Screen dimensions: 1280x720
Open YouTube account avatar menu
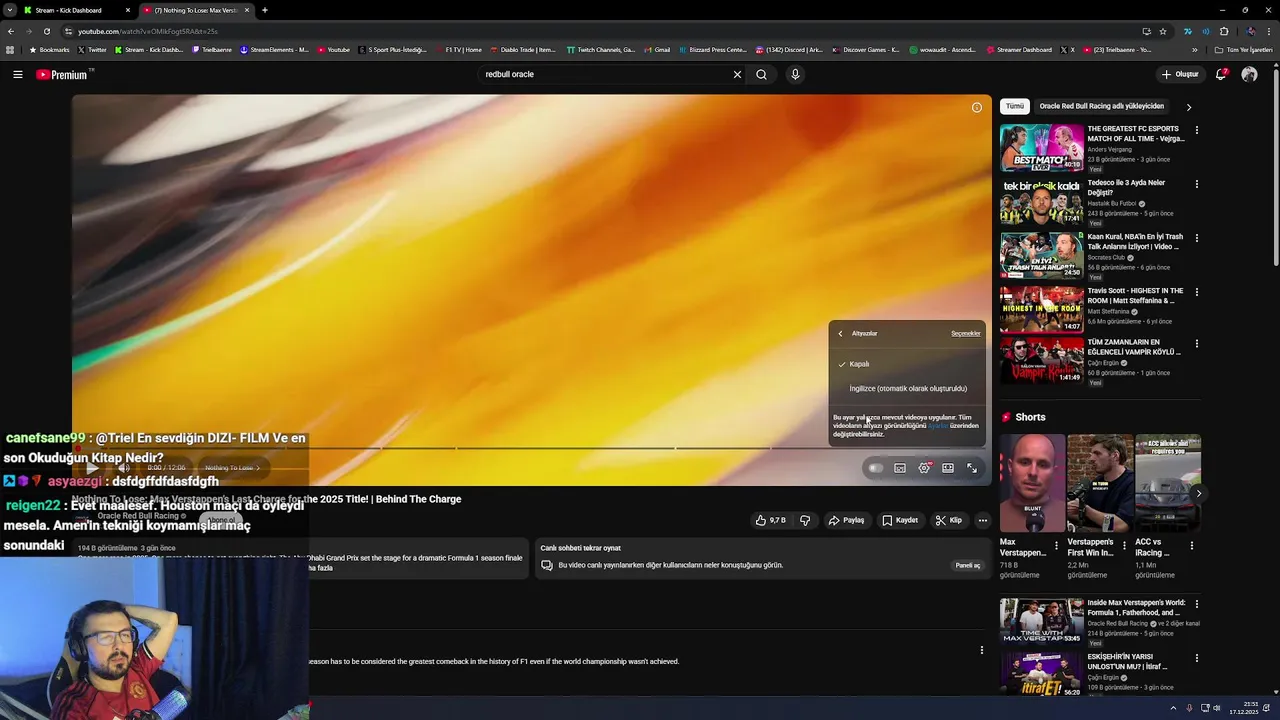[x=1249, y=74]
